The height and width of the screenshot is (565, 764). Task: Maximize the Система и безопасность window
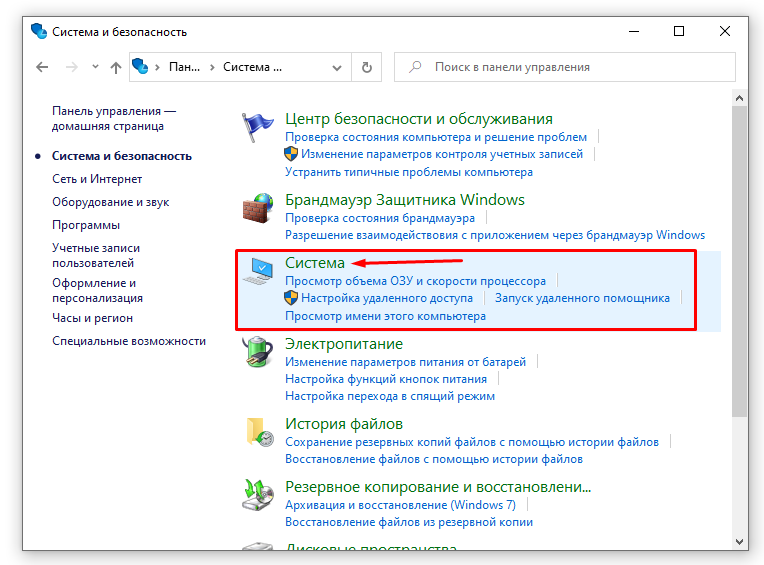click(x=679, y=31)
